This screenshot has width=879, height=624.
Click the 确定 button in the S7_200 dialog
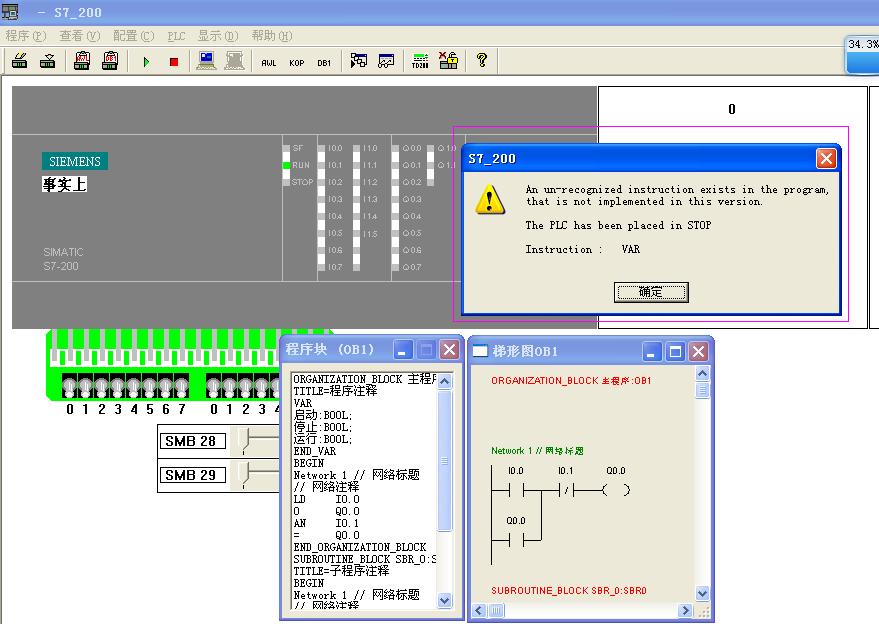[x=650, y=292]
